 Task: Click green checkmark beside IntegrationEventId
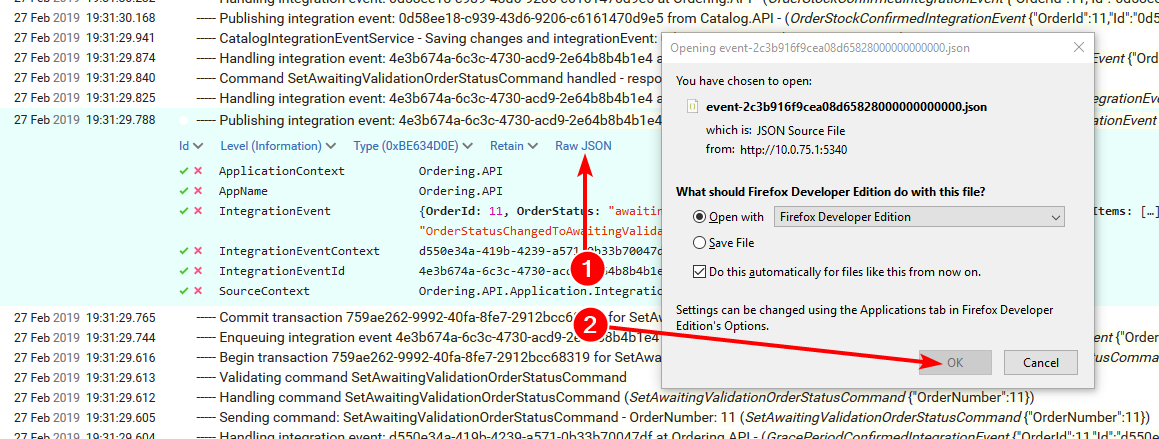click(x=184, y=271)
